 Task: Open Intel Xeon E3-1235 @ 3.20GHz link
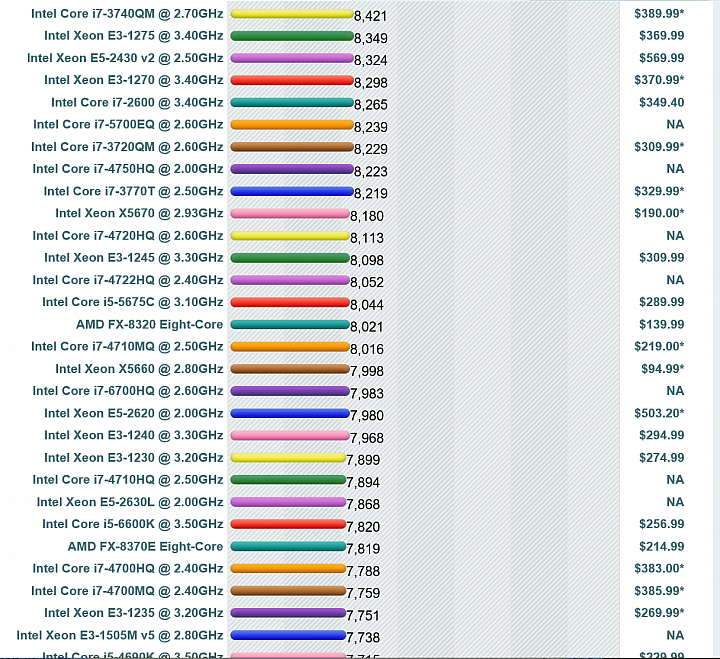click(x=134, y=613)
